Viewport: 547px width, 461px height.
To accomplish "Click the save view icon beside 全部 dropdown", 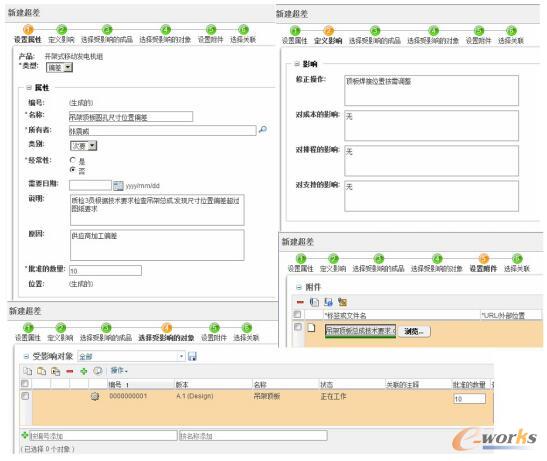I will (x=192, y=356).
